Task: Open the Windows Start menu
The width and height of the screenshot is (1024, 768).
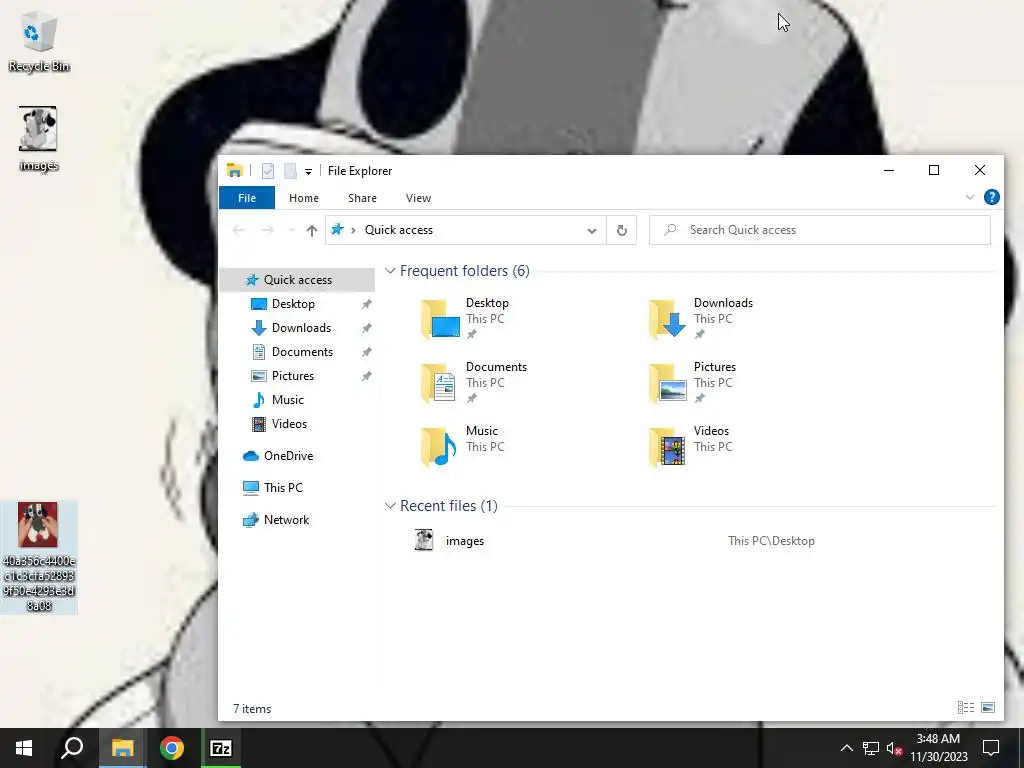Action: coord(24,748)
